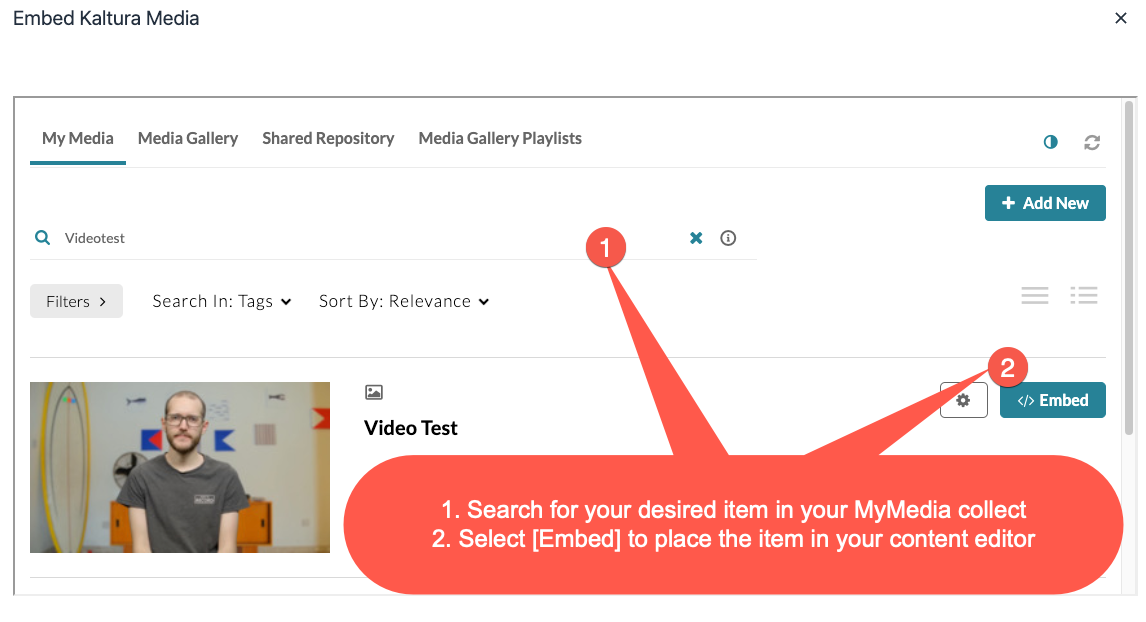
Task: Clear the Videotest search text
Action: [696, 238]
